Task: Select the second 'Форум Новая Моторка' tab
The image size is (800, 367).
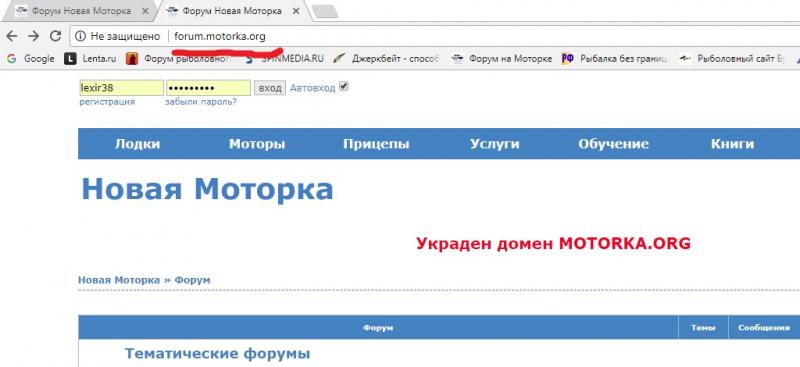Action: [x=232, y=11]
